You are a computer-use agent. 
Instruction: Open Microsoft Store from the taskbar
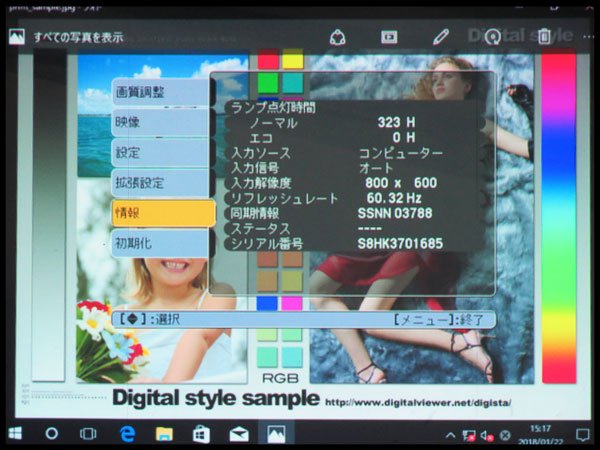coord(201,434)
